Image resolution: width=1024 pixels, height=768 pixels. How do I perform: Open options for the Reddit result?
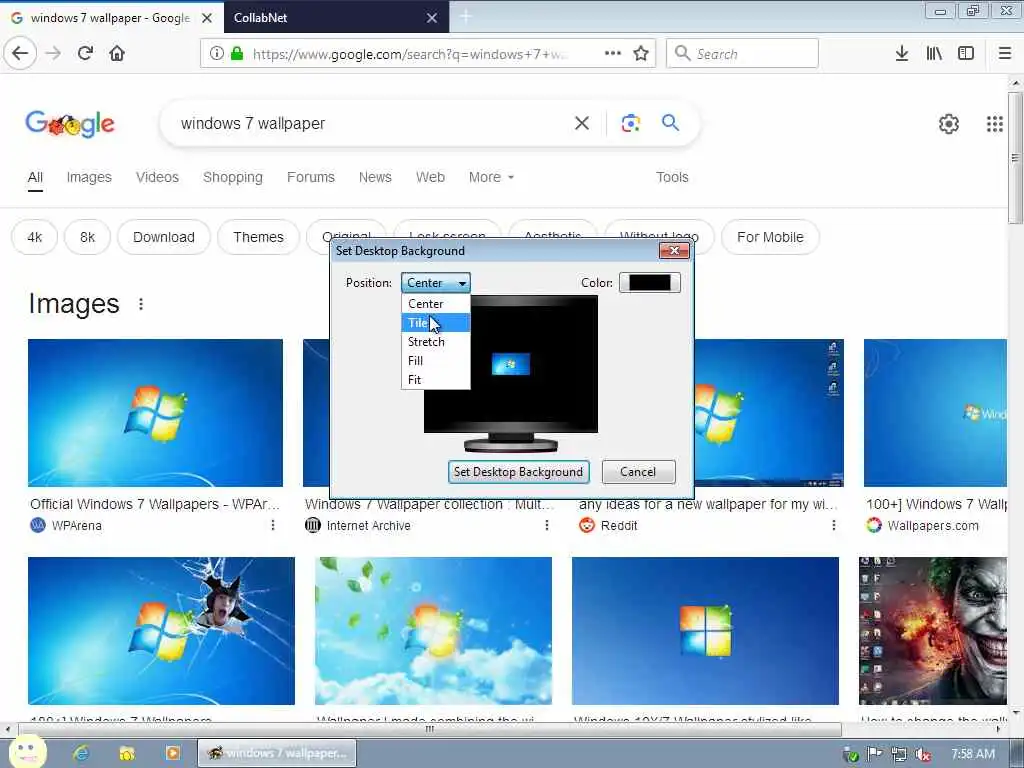coord(834,525)
